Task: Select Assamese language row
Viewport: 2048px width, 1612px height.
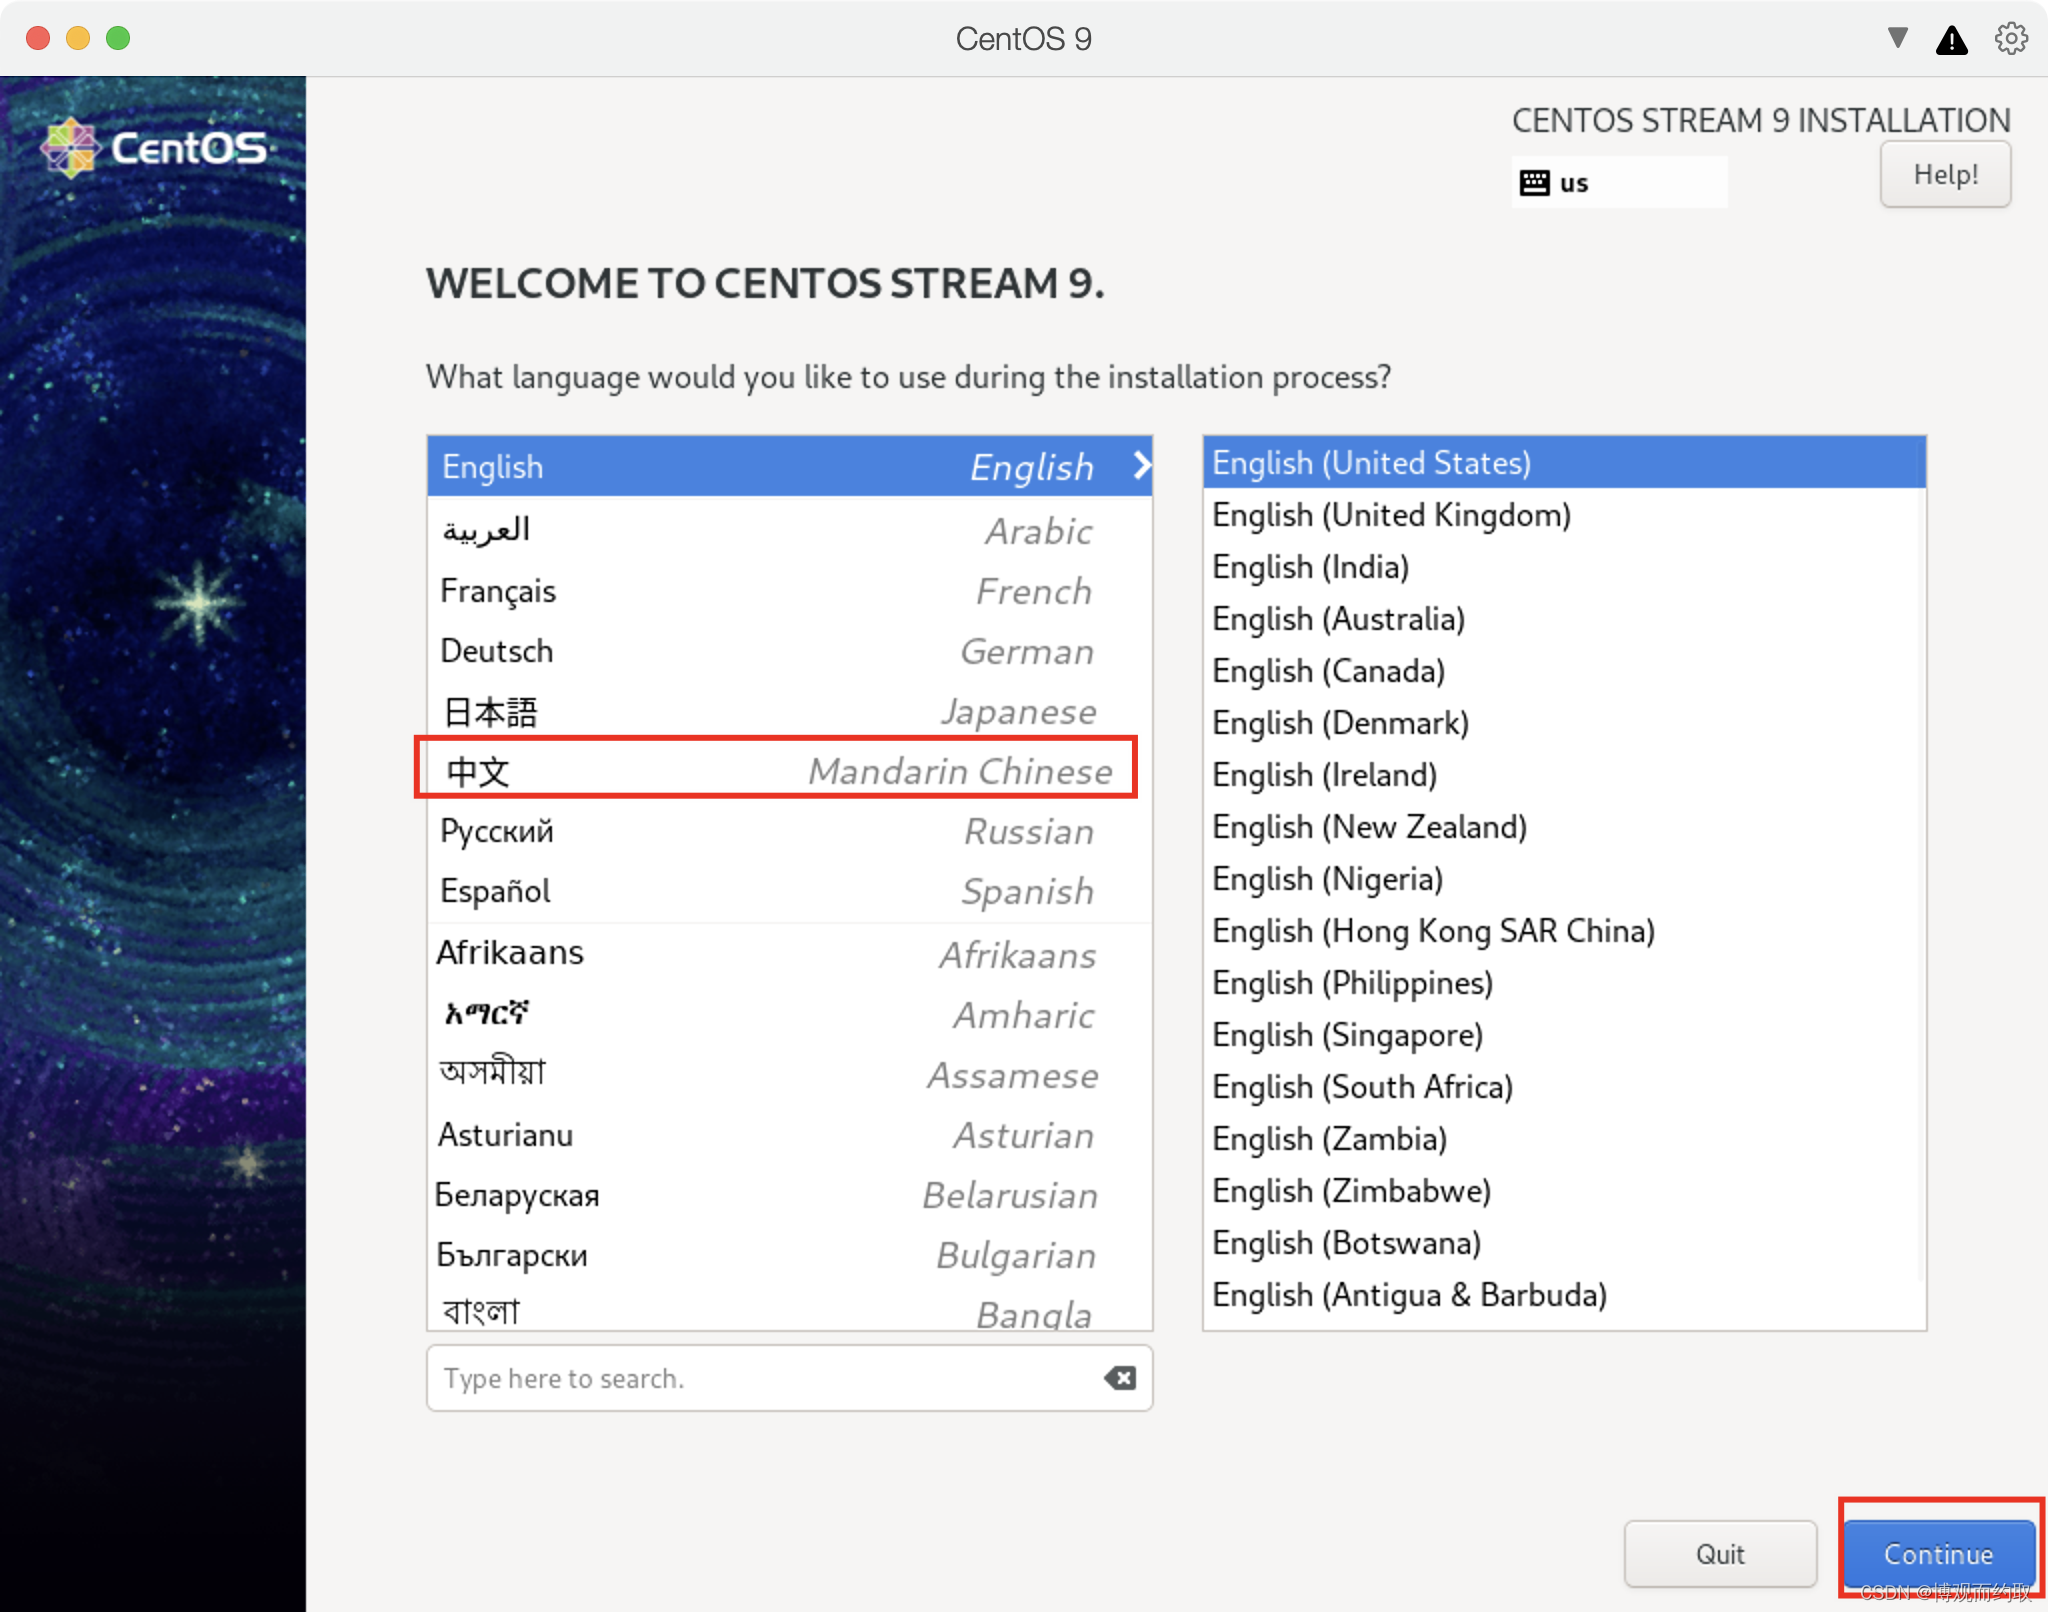Action: (789, 1074)
